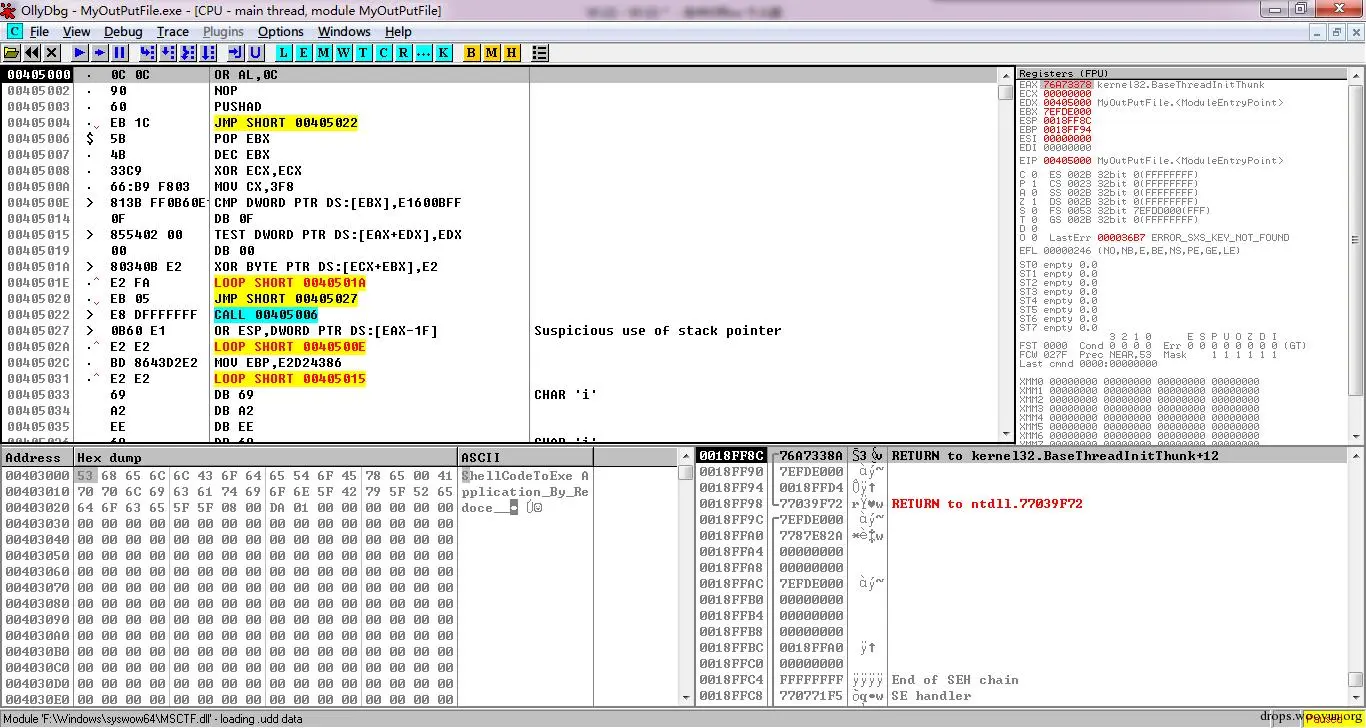
Task: Click up arrow of registers pane scrollbar
Action: [1356, 75]
